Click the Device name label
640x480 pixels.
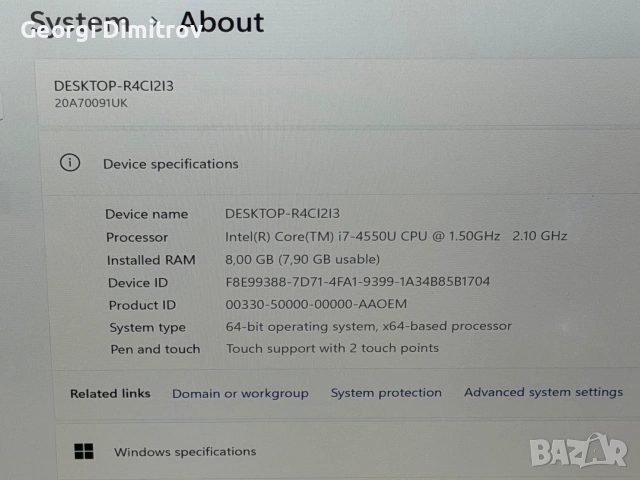pyautogui.click(x=147, y=214)
